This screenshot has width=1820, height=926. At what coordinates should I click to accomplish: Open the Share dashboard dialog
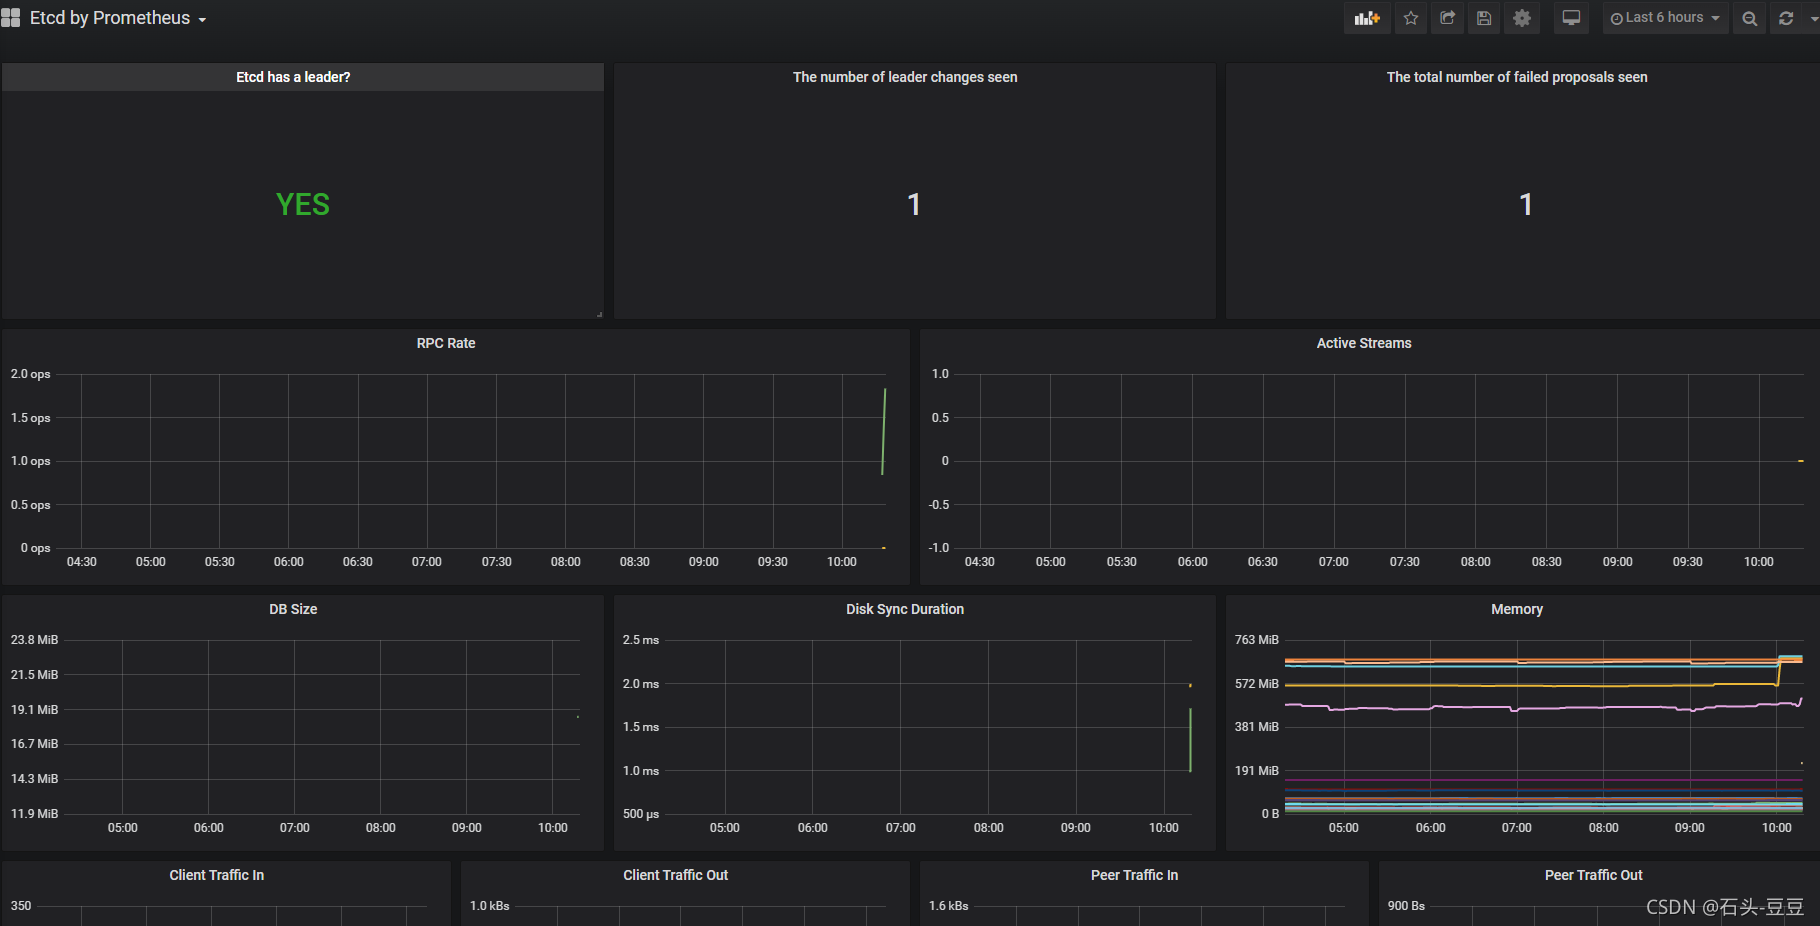click(x=1447, y=18)
